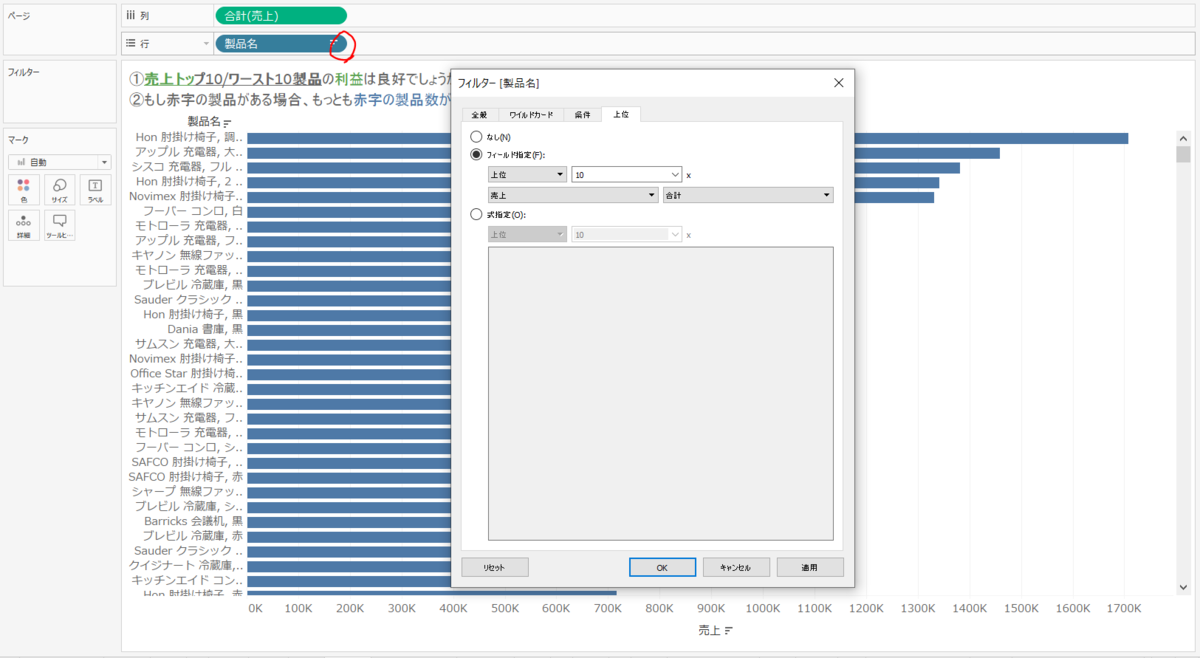The width and height of the screenshot is (1200, 658).
Task: Select the 式指定(O) radio option
Action: (x=476, y=214)
